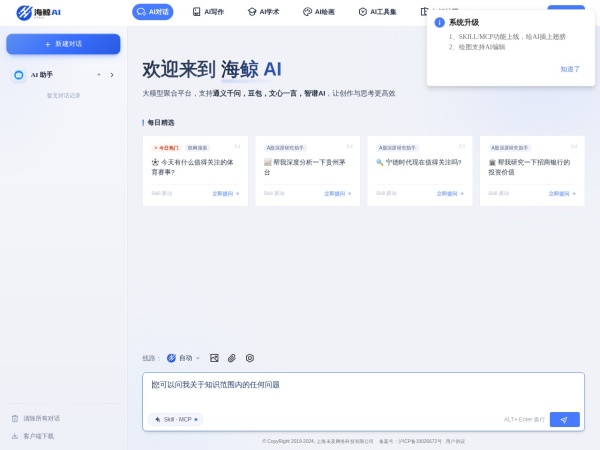Select the AI工具集 tab
600x450 pixels.
377,12
